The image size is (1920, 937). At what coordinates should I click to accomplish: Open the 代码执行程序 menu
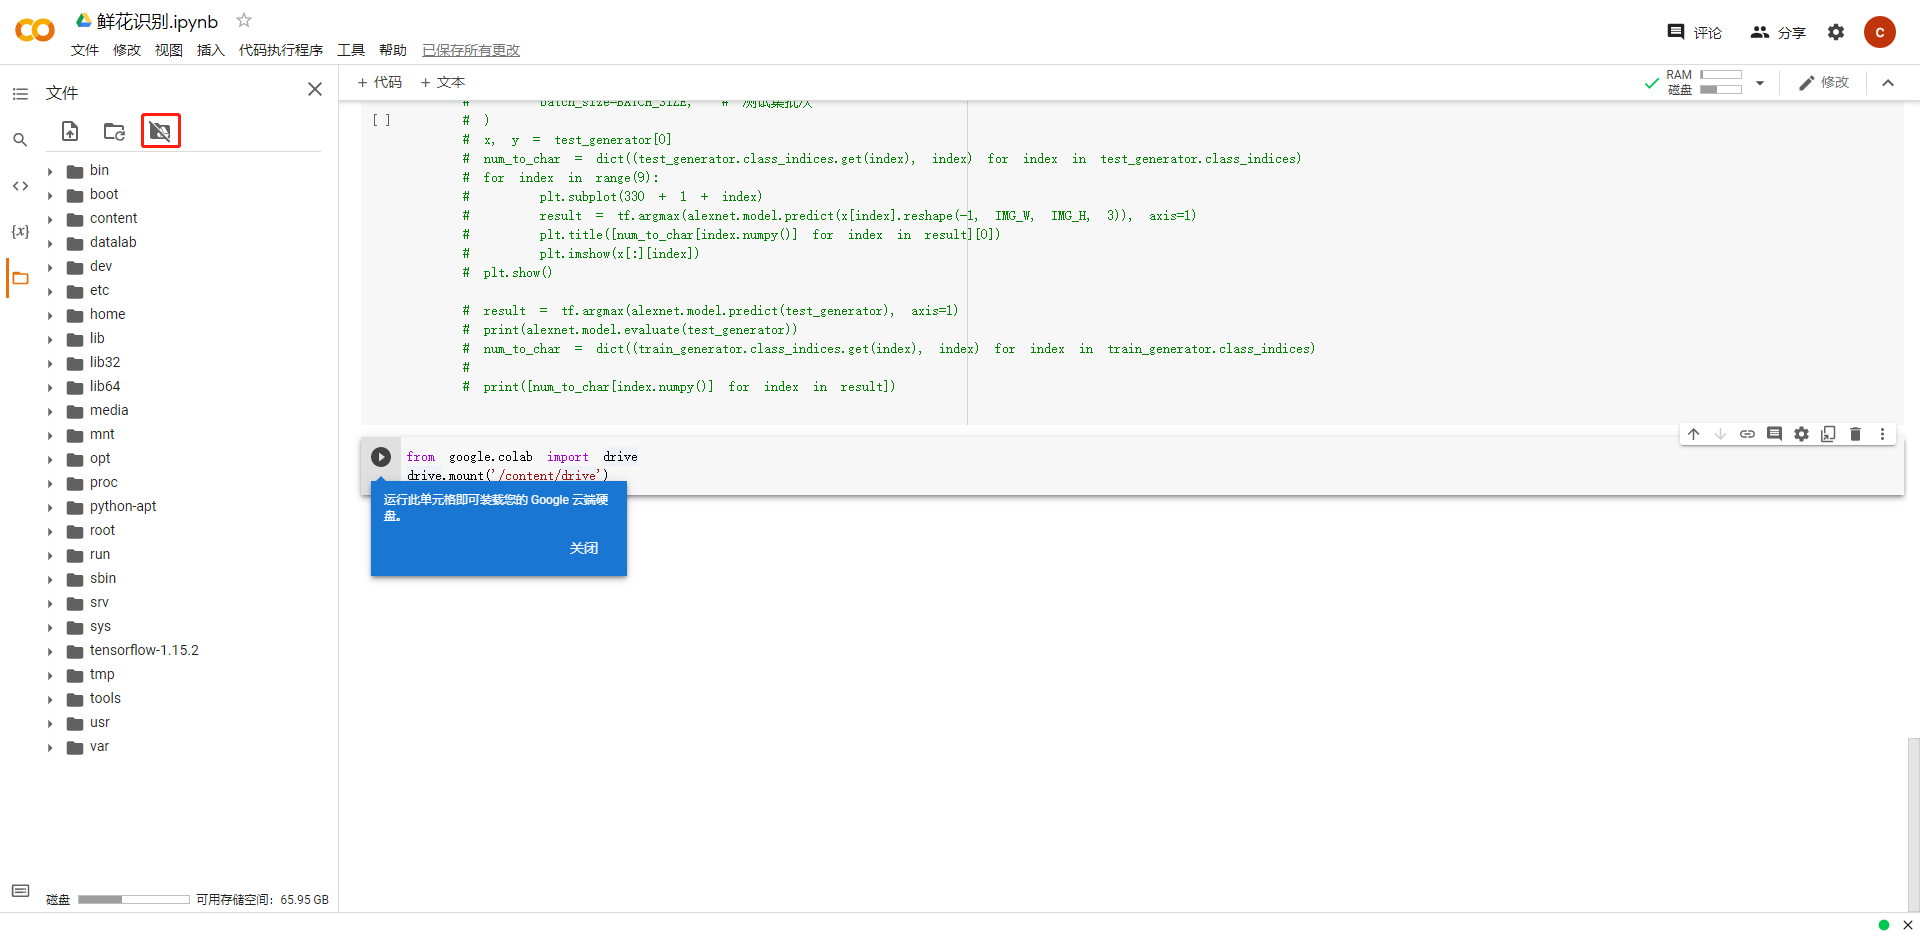pyautogui.click(x=281, y=50)
